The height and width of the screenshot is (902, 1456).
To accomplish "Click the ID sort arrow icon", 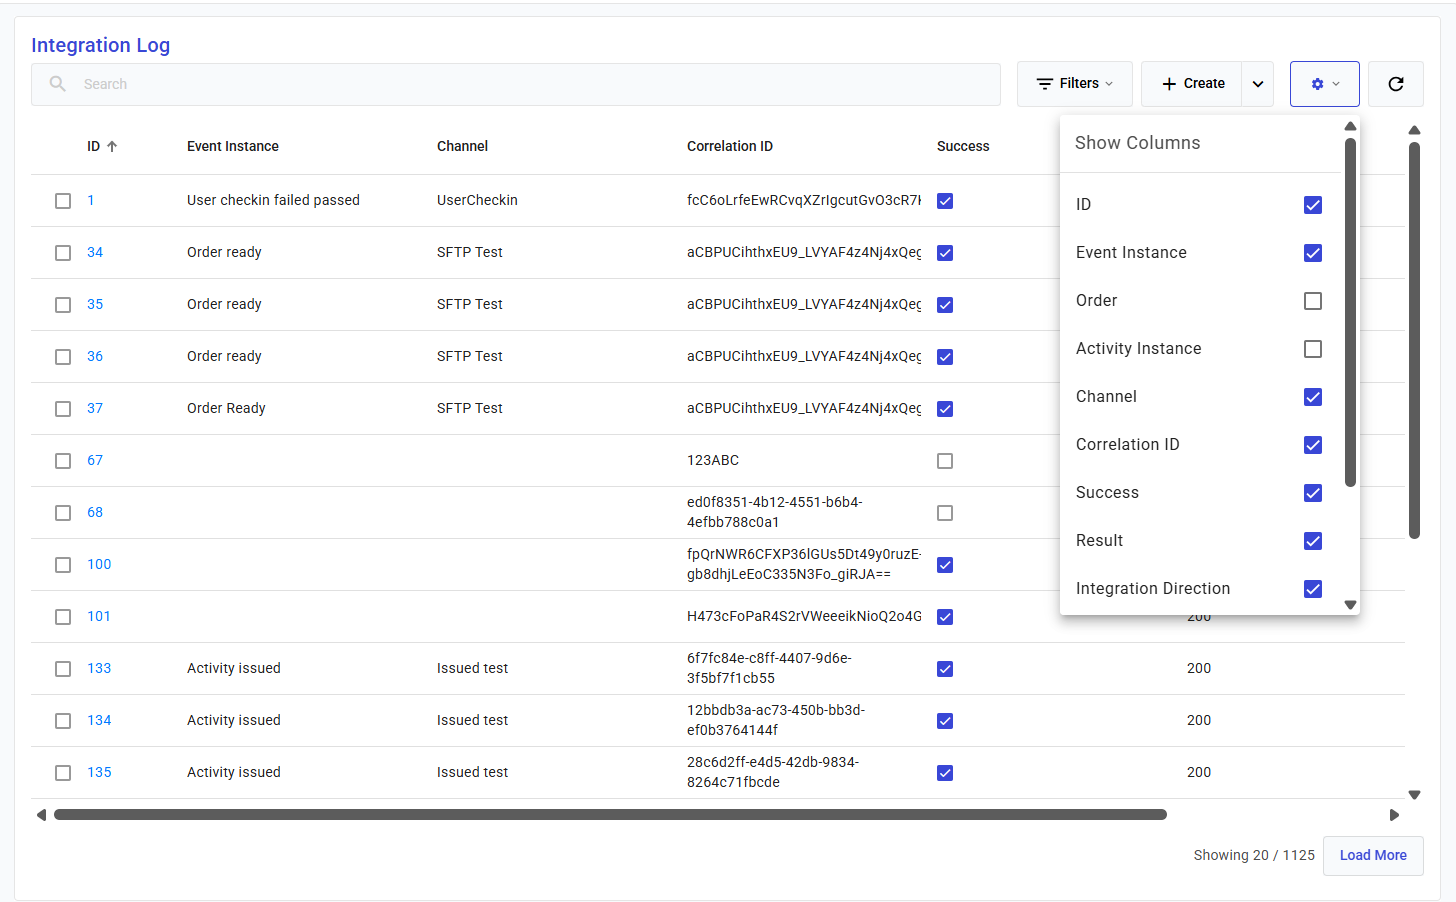I will (112, 146).
